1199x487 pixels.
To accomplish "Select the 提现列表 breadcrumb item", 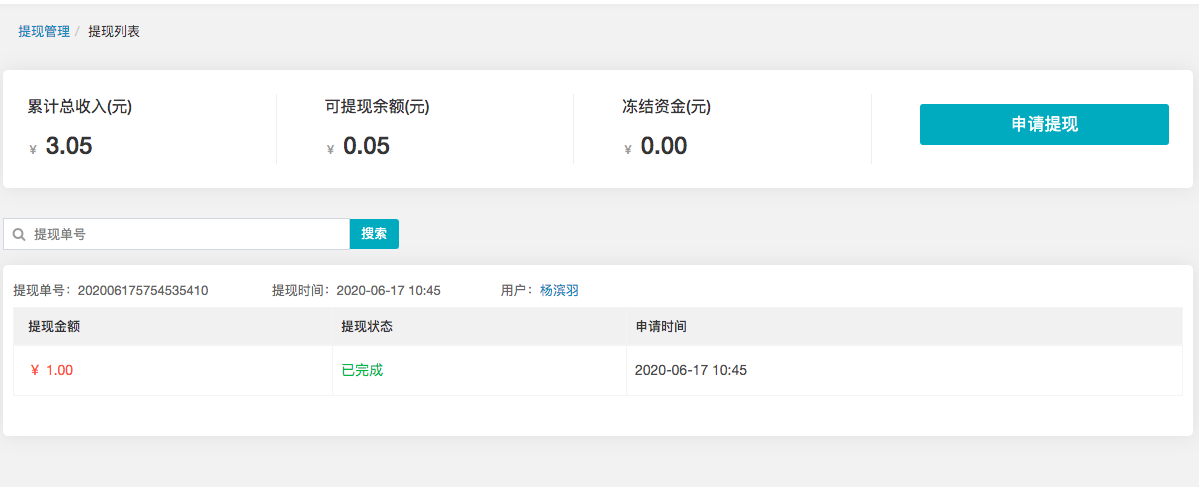I will tap(114, 31).
